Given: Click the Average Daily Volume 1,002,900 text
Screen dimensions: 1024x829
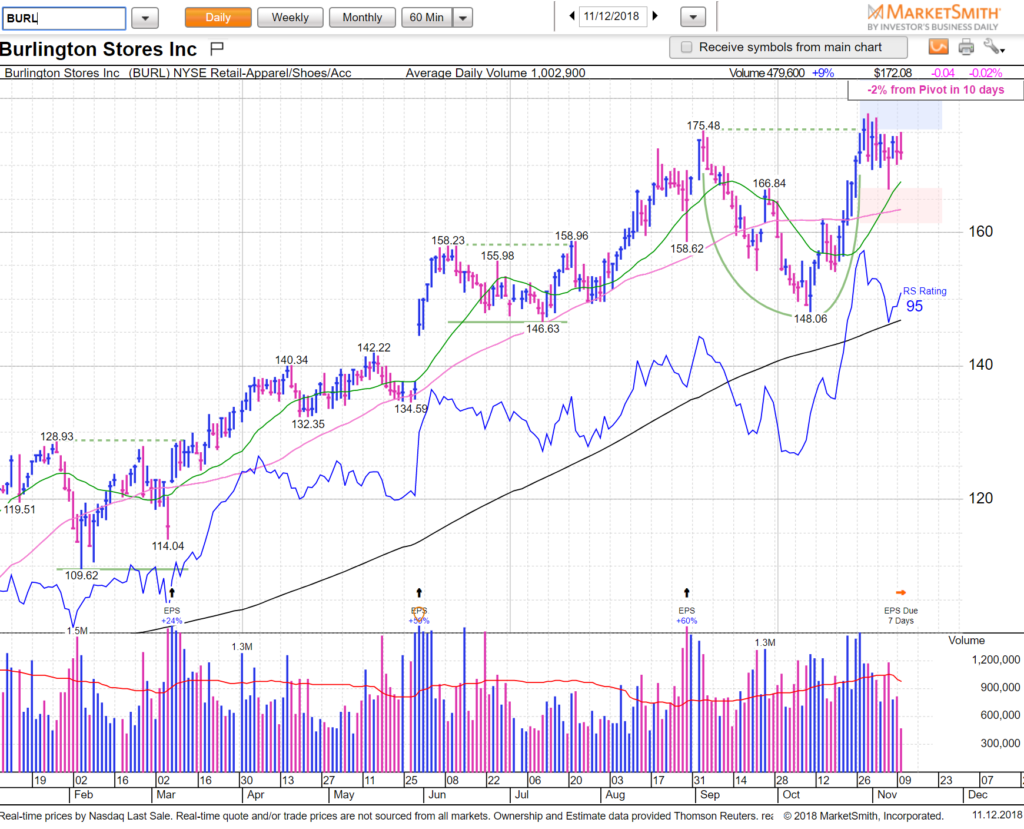Looking at the screenshot, I should point(495,73).
